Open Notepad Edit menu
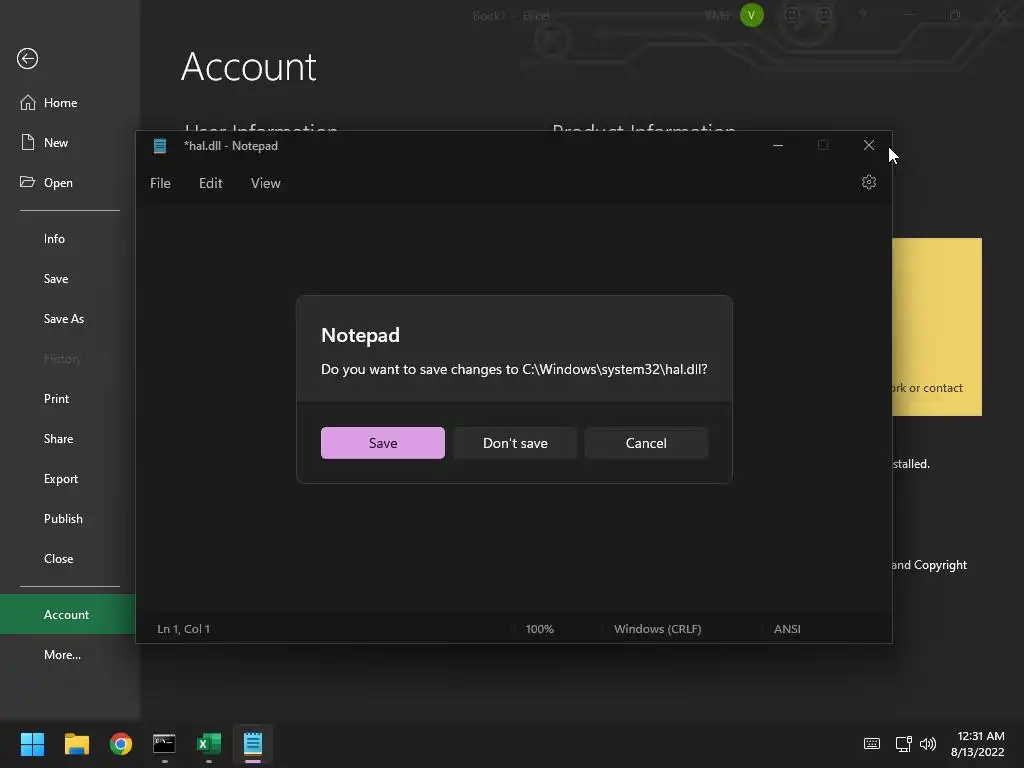This screenshot has width=1024, height=768. click(210, 184)
